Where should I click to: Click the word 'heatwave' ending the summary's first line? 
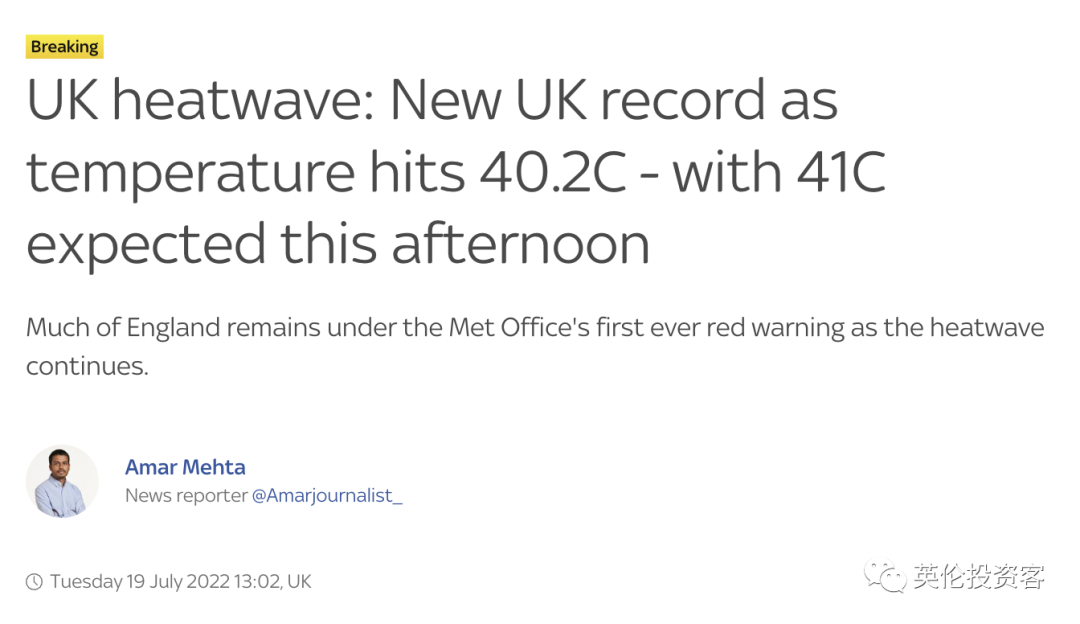987,328
